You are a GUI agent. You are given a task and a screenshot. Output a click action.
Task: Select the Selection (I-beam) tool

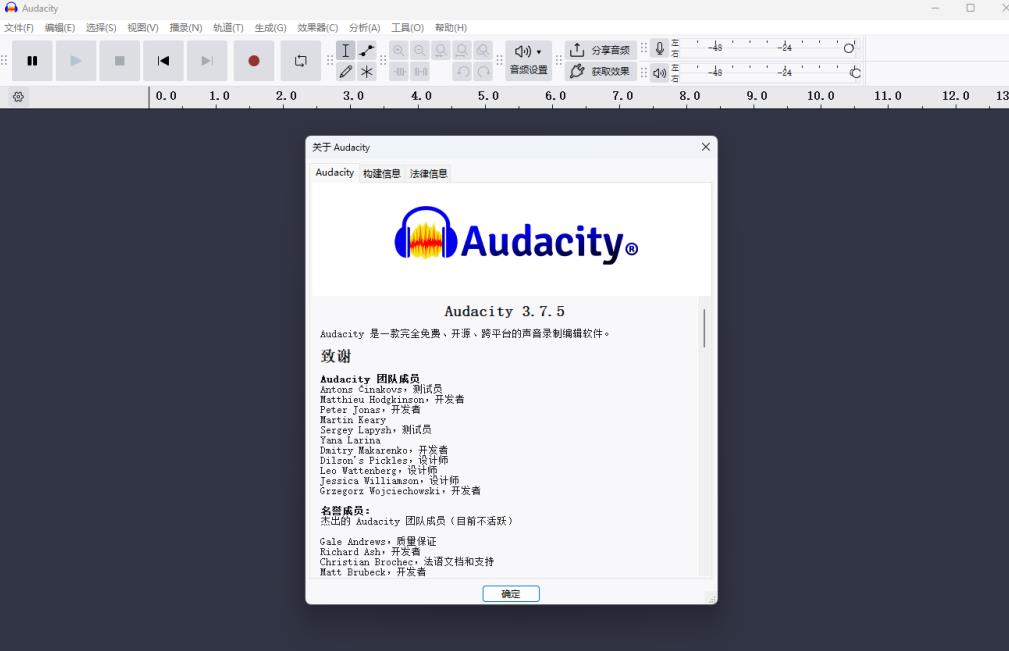[x=346, y=50]
